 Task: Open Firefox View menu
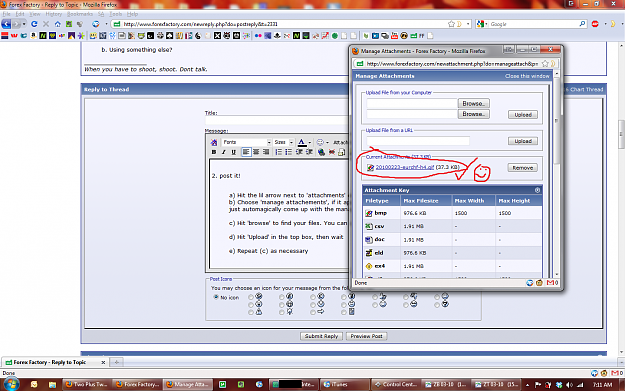tap(35, 14)
